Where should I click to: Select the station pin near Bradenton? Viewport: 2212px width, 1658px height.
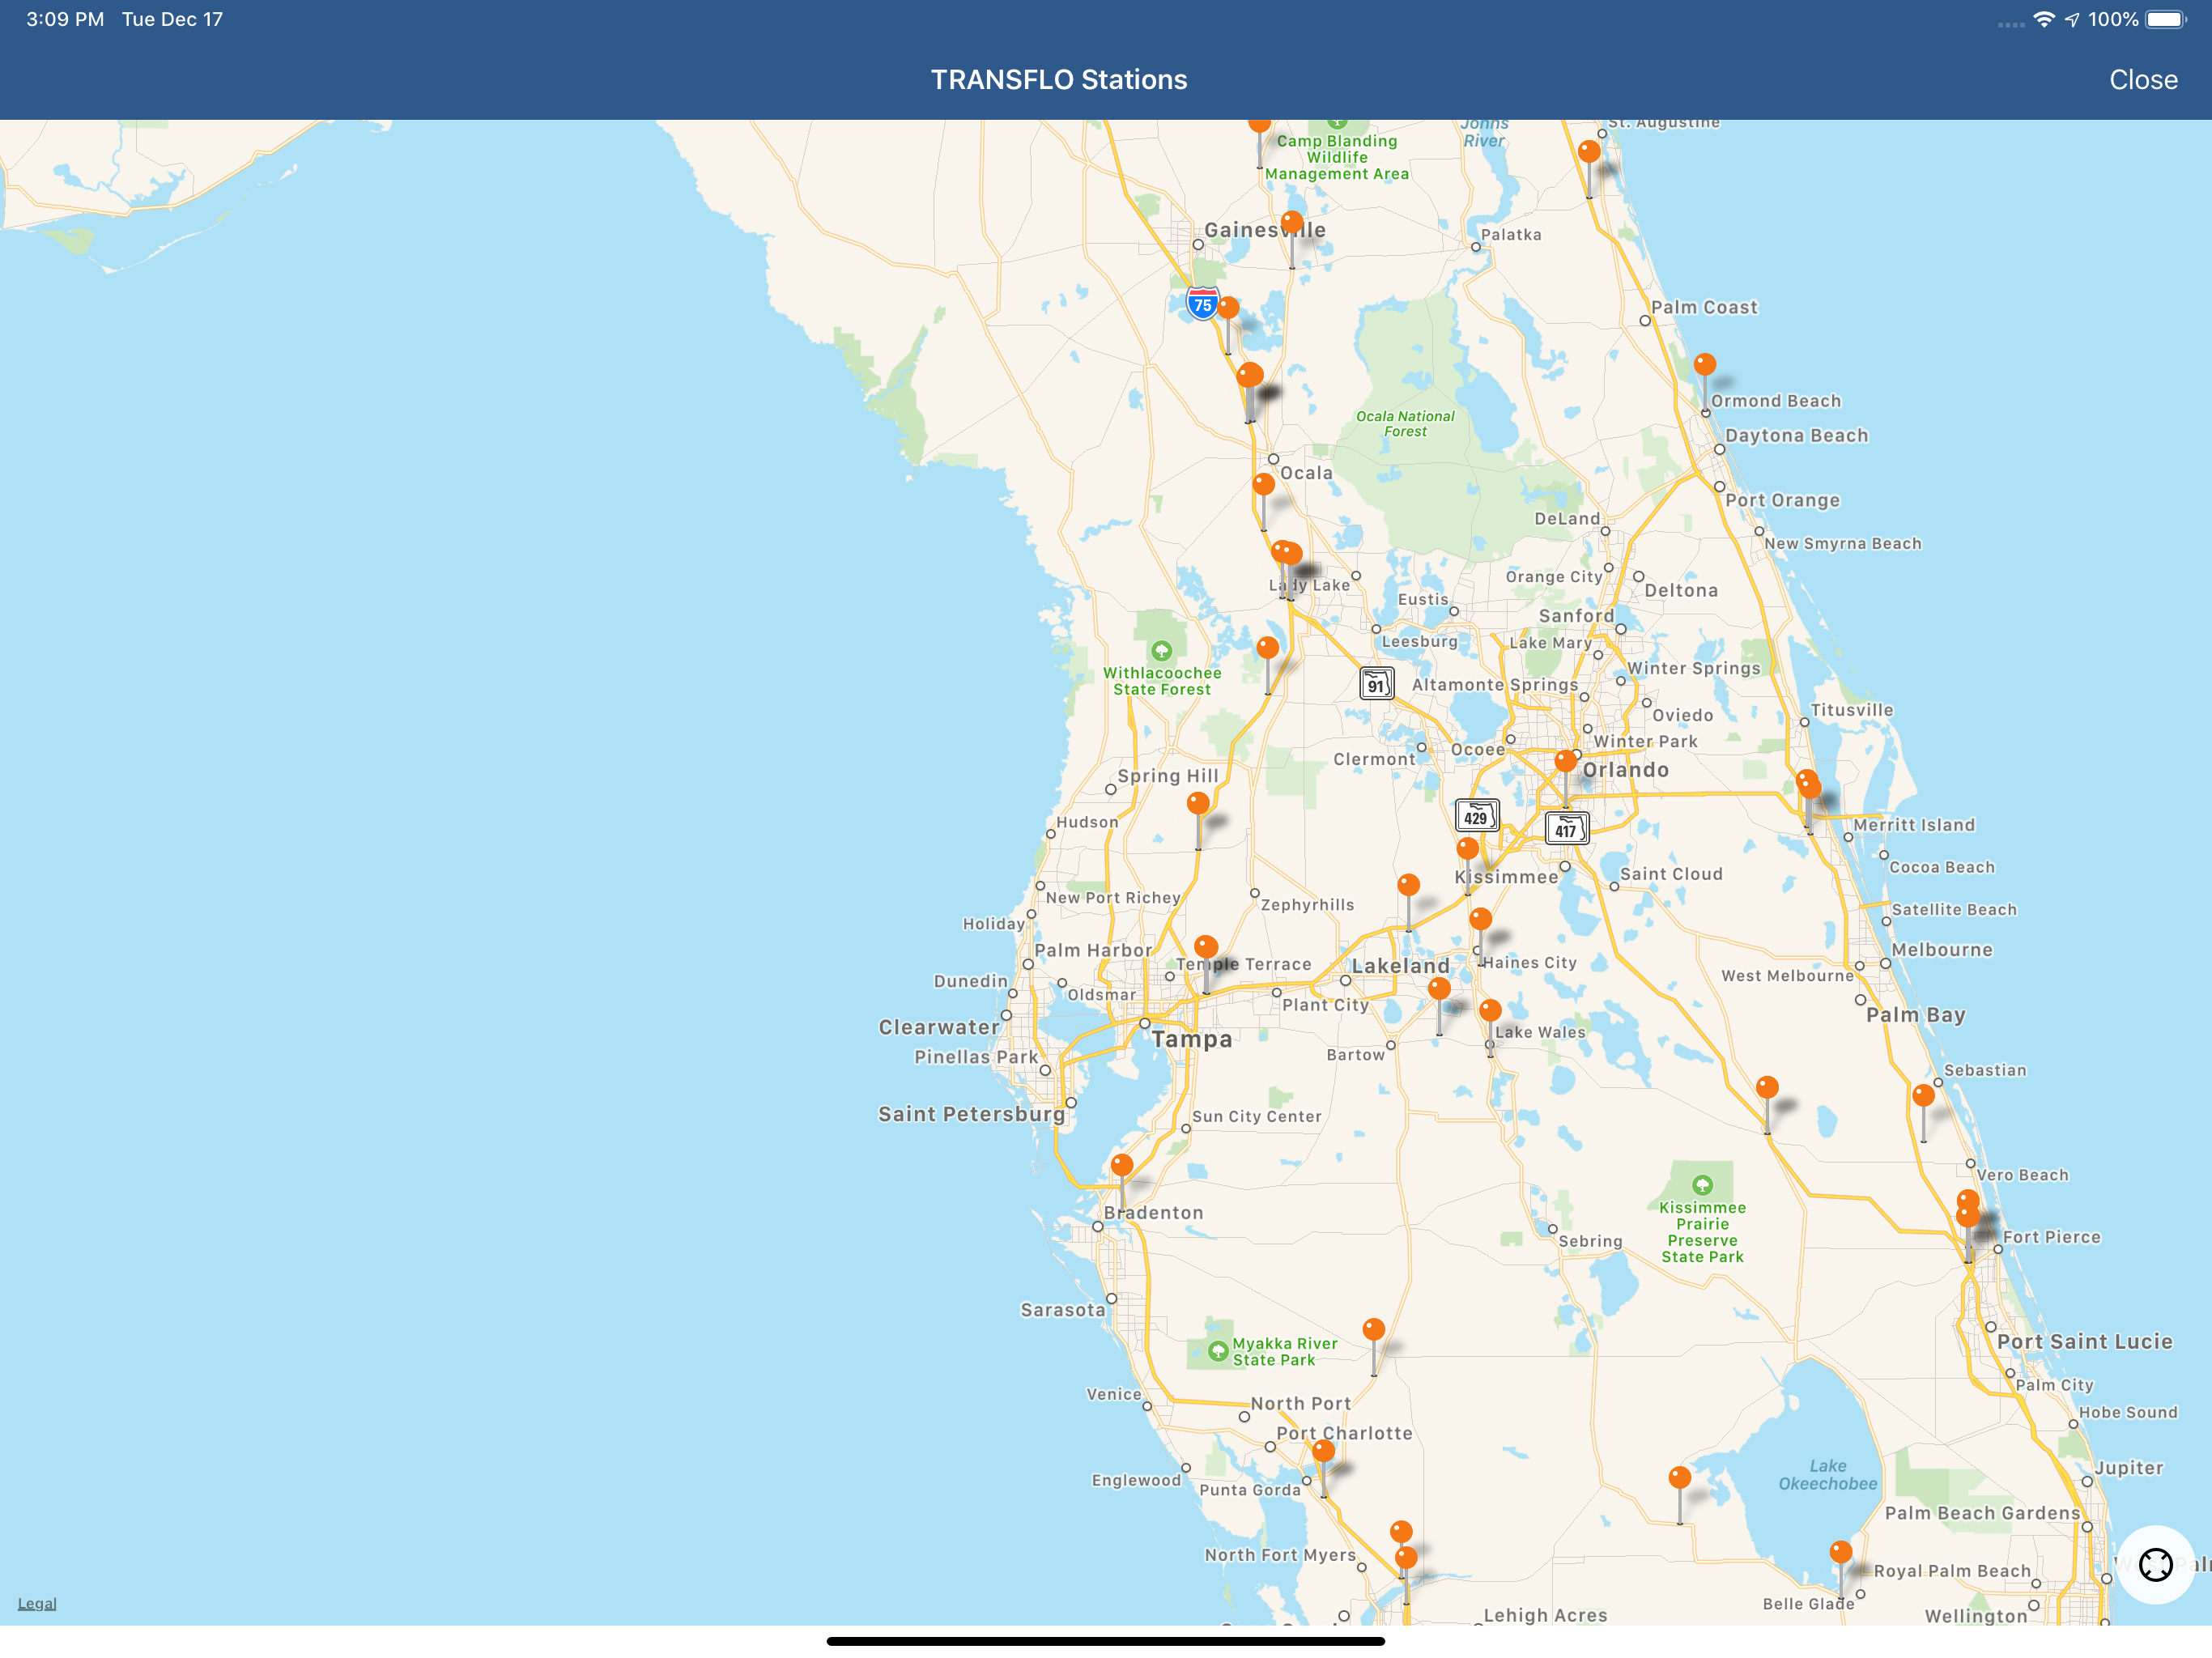[1122, 1165]
